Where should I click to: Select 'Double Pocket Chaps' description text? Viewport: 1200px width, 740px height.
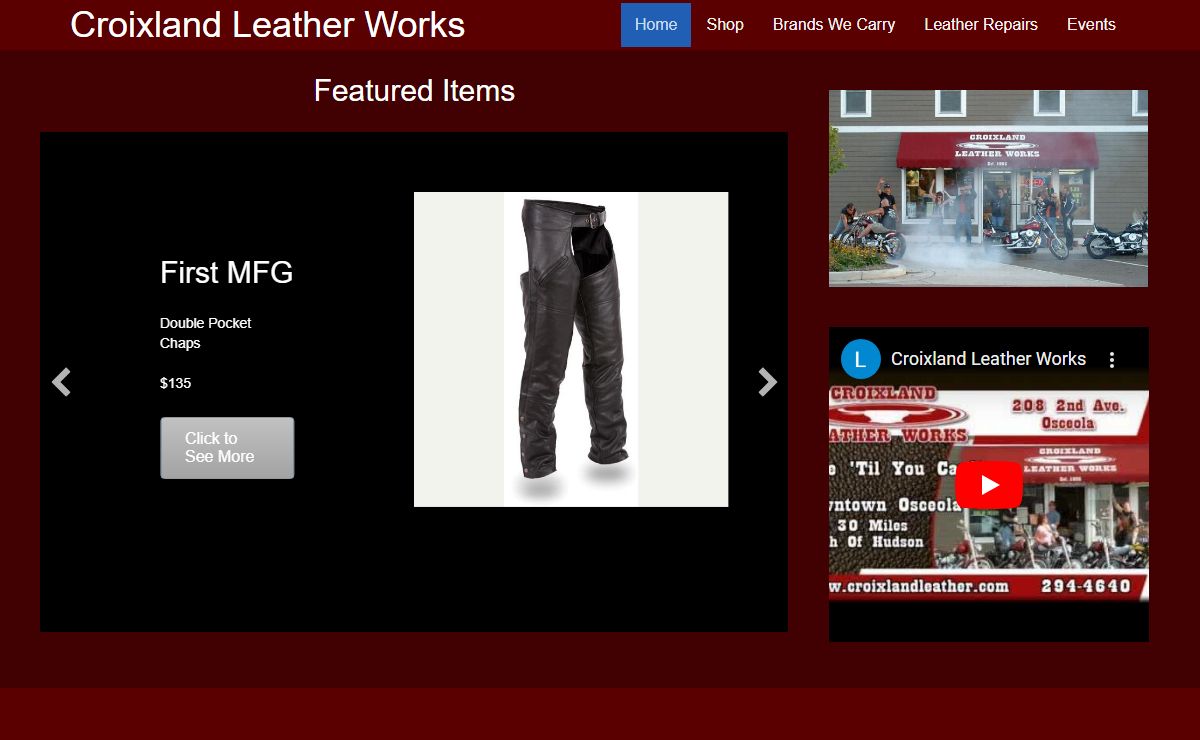206,333
